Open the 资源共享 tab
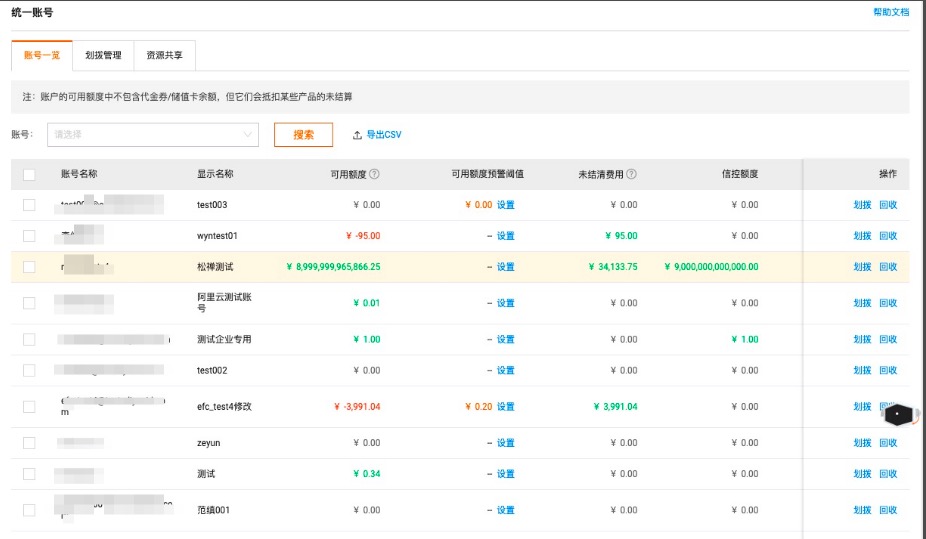The height and width of the screenshot is (539, 926). click(165, 55)
